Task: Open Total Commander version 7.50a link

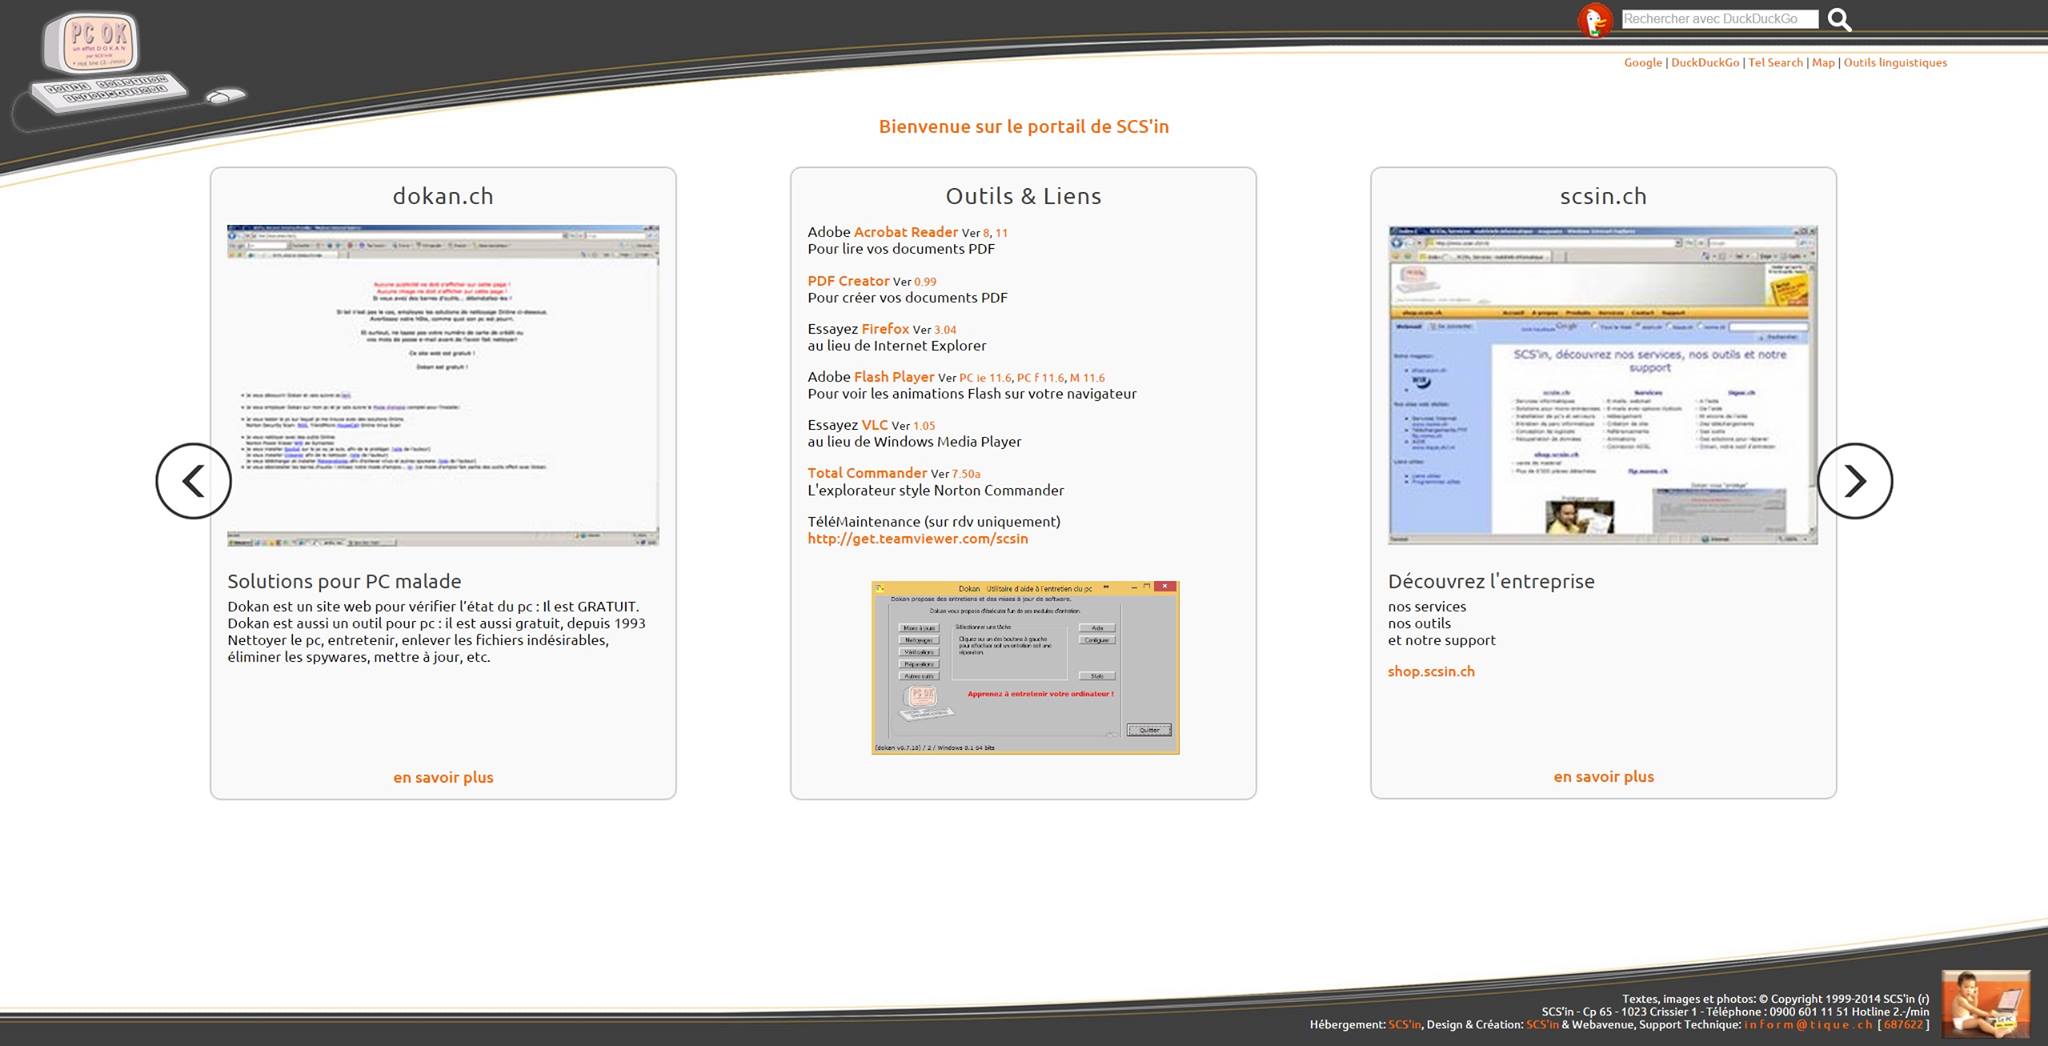Action: (966, 474)
